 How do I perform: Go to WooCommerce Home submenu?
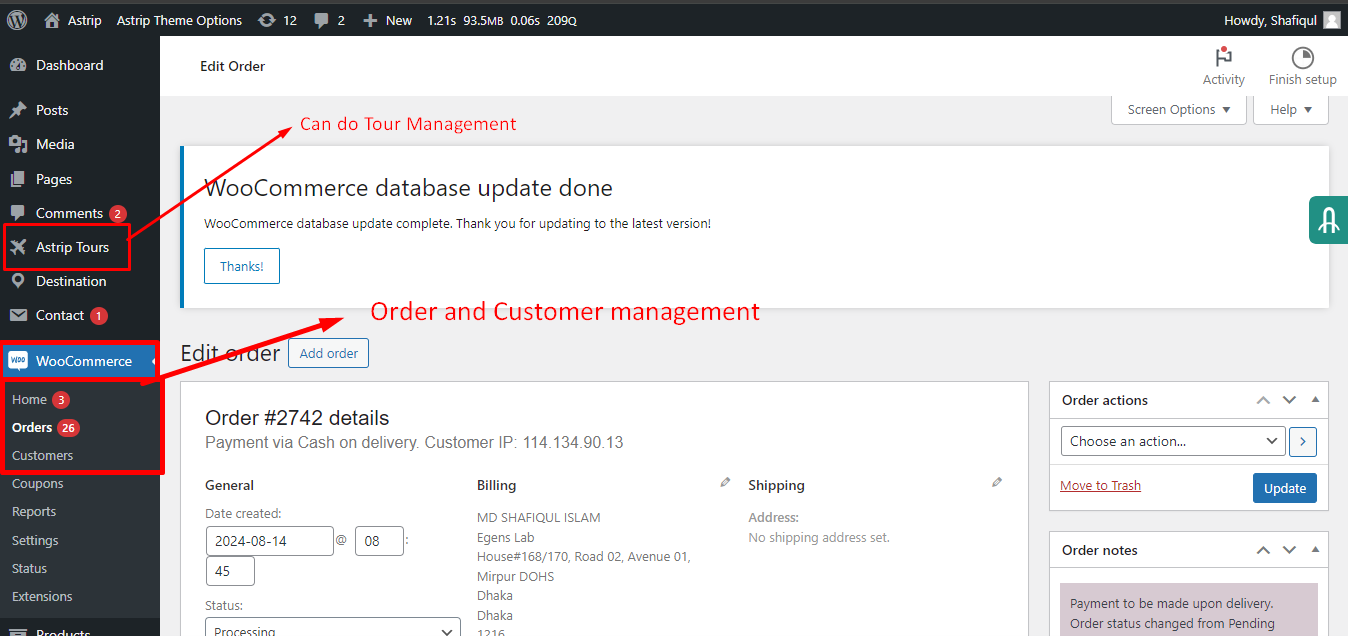(x=30, y=399)
